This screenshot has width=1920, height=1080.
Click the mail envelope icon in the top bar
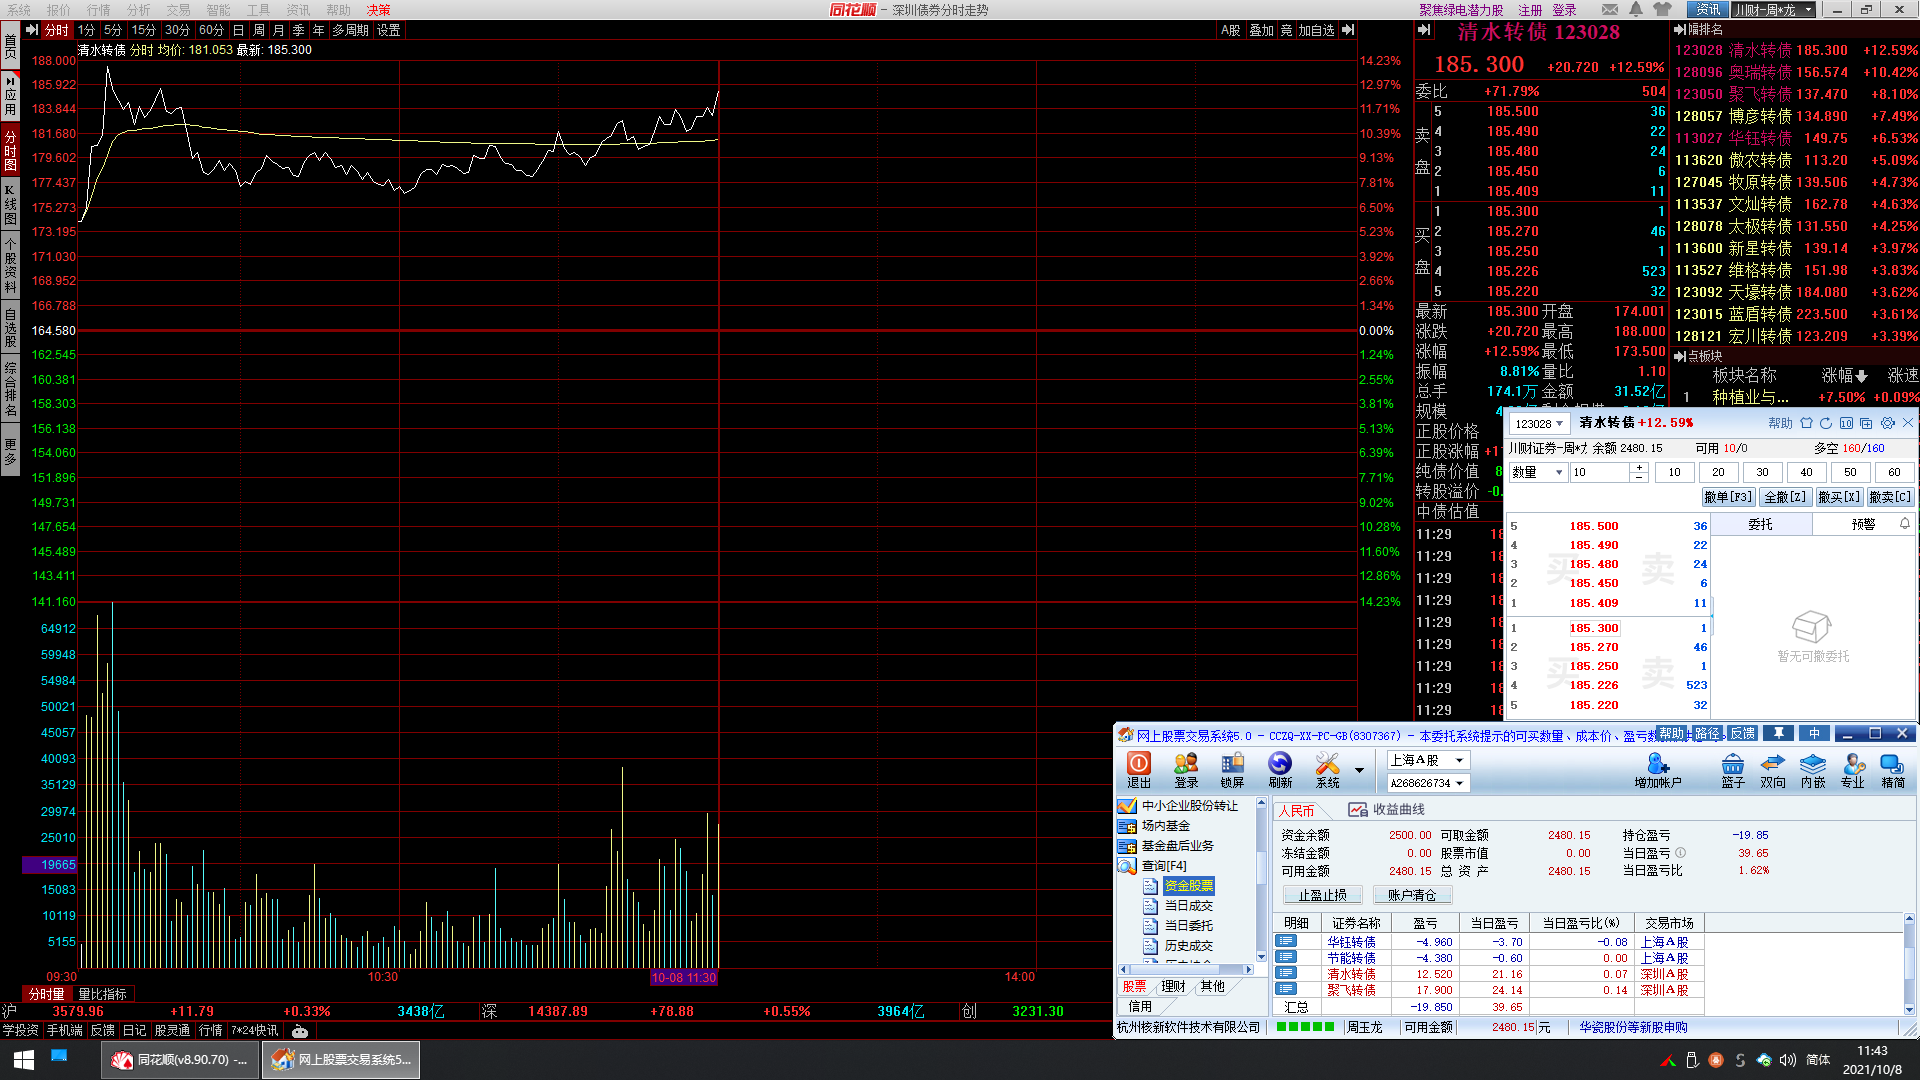point(1609,10)
